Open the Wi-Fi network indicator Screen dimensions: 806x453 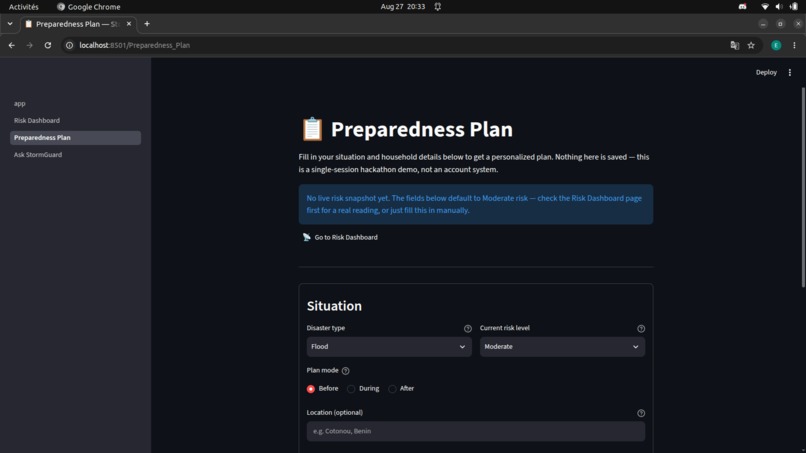[765, 7]
